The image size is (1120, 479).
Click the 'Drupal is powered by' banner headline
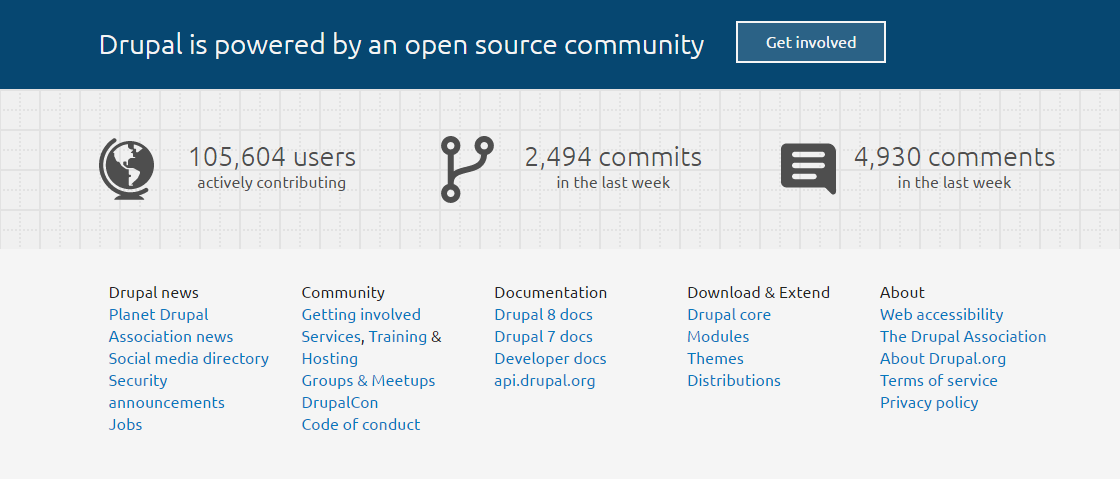point(401,45)
